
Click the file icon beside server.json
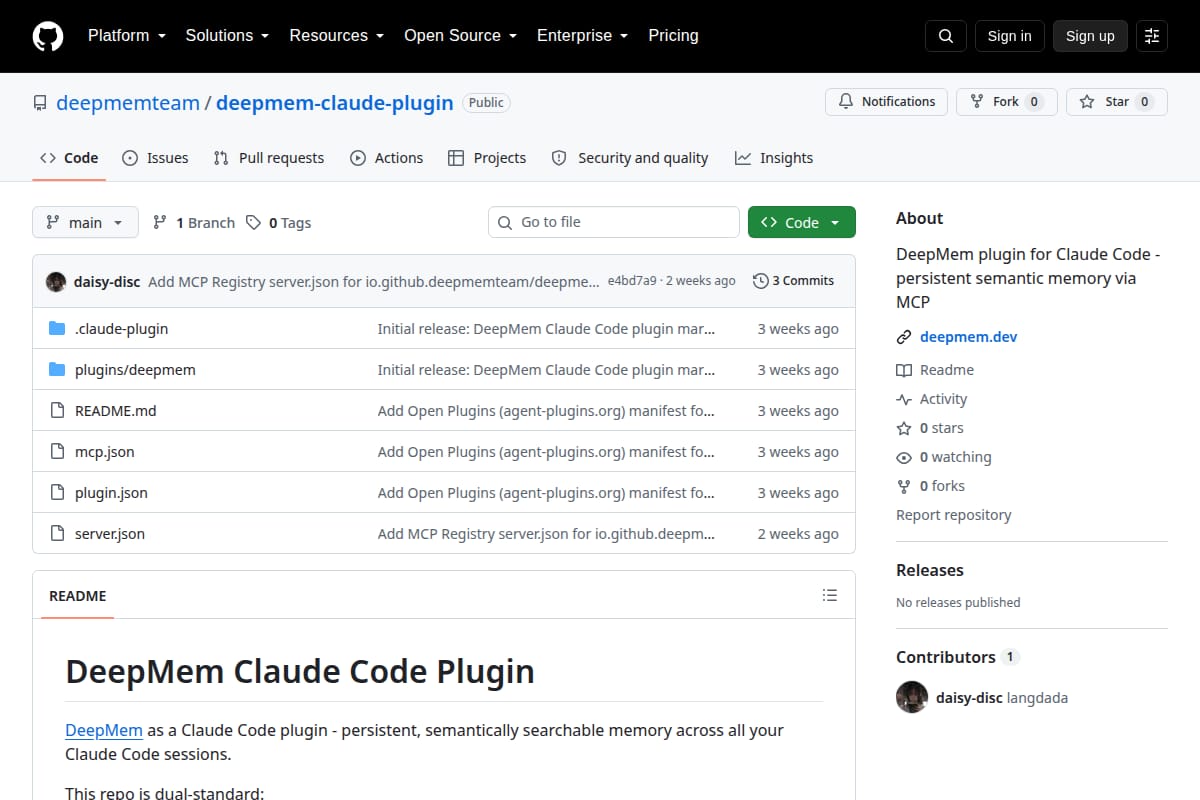tap(57, 534)
